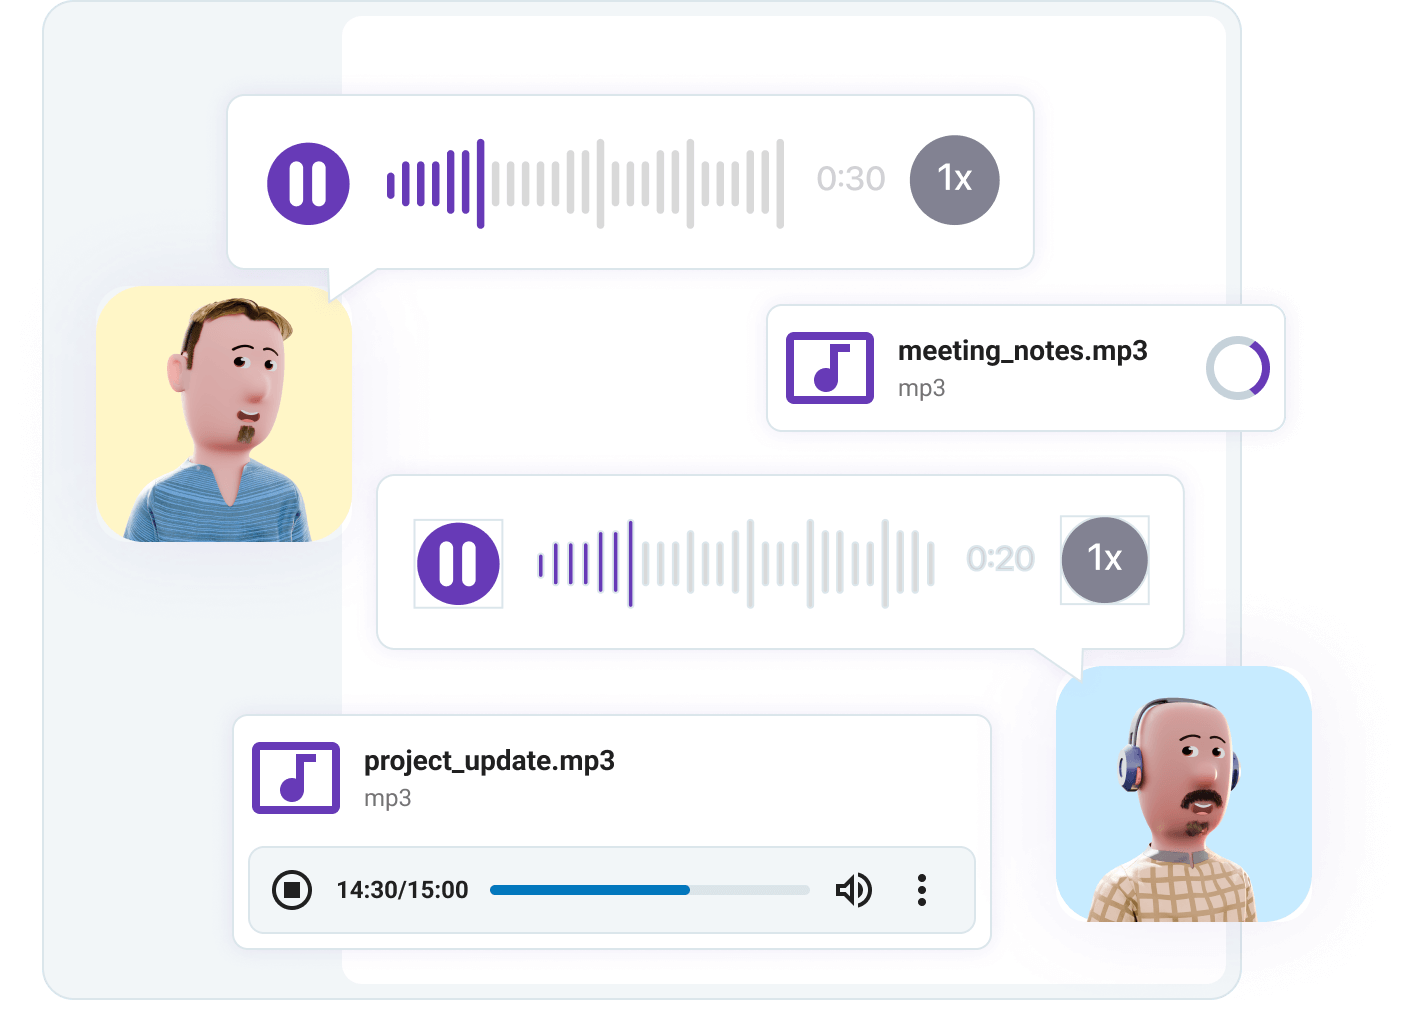
Task: Click the 14:30/15:00 time display
Action: 400,889
